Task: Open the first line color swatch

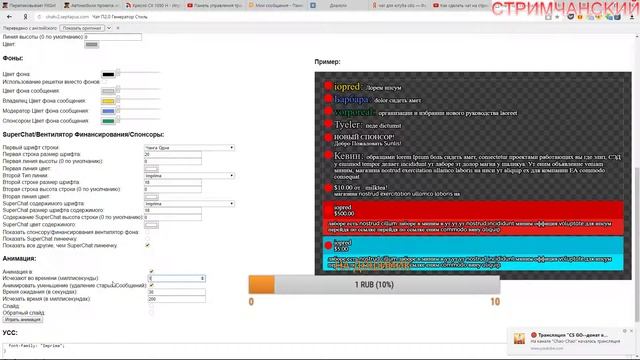Action: [151, 169]
